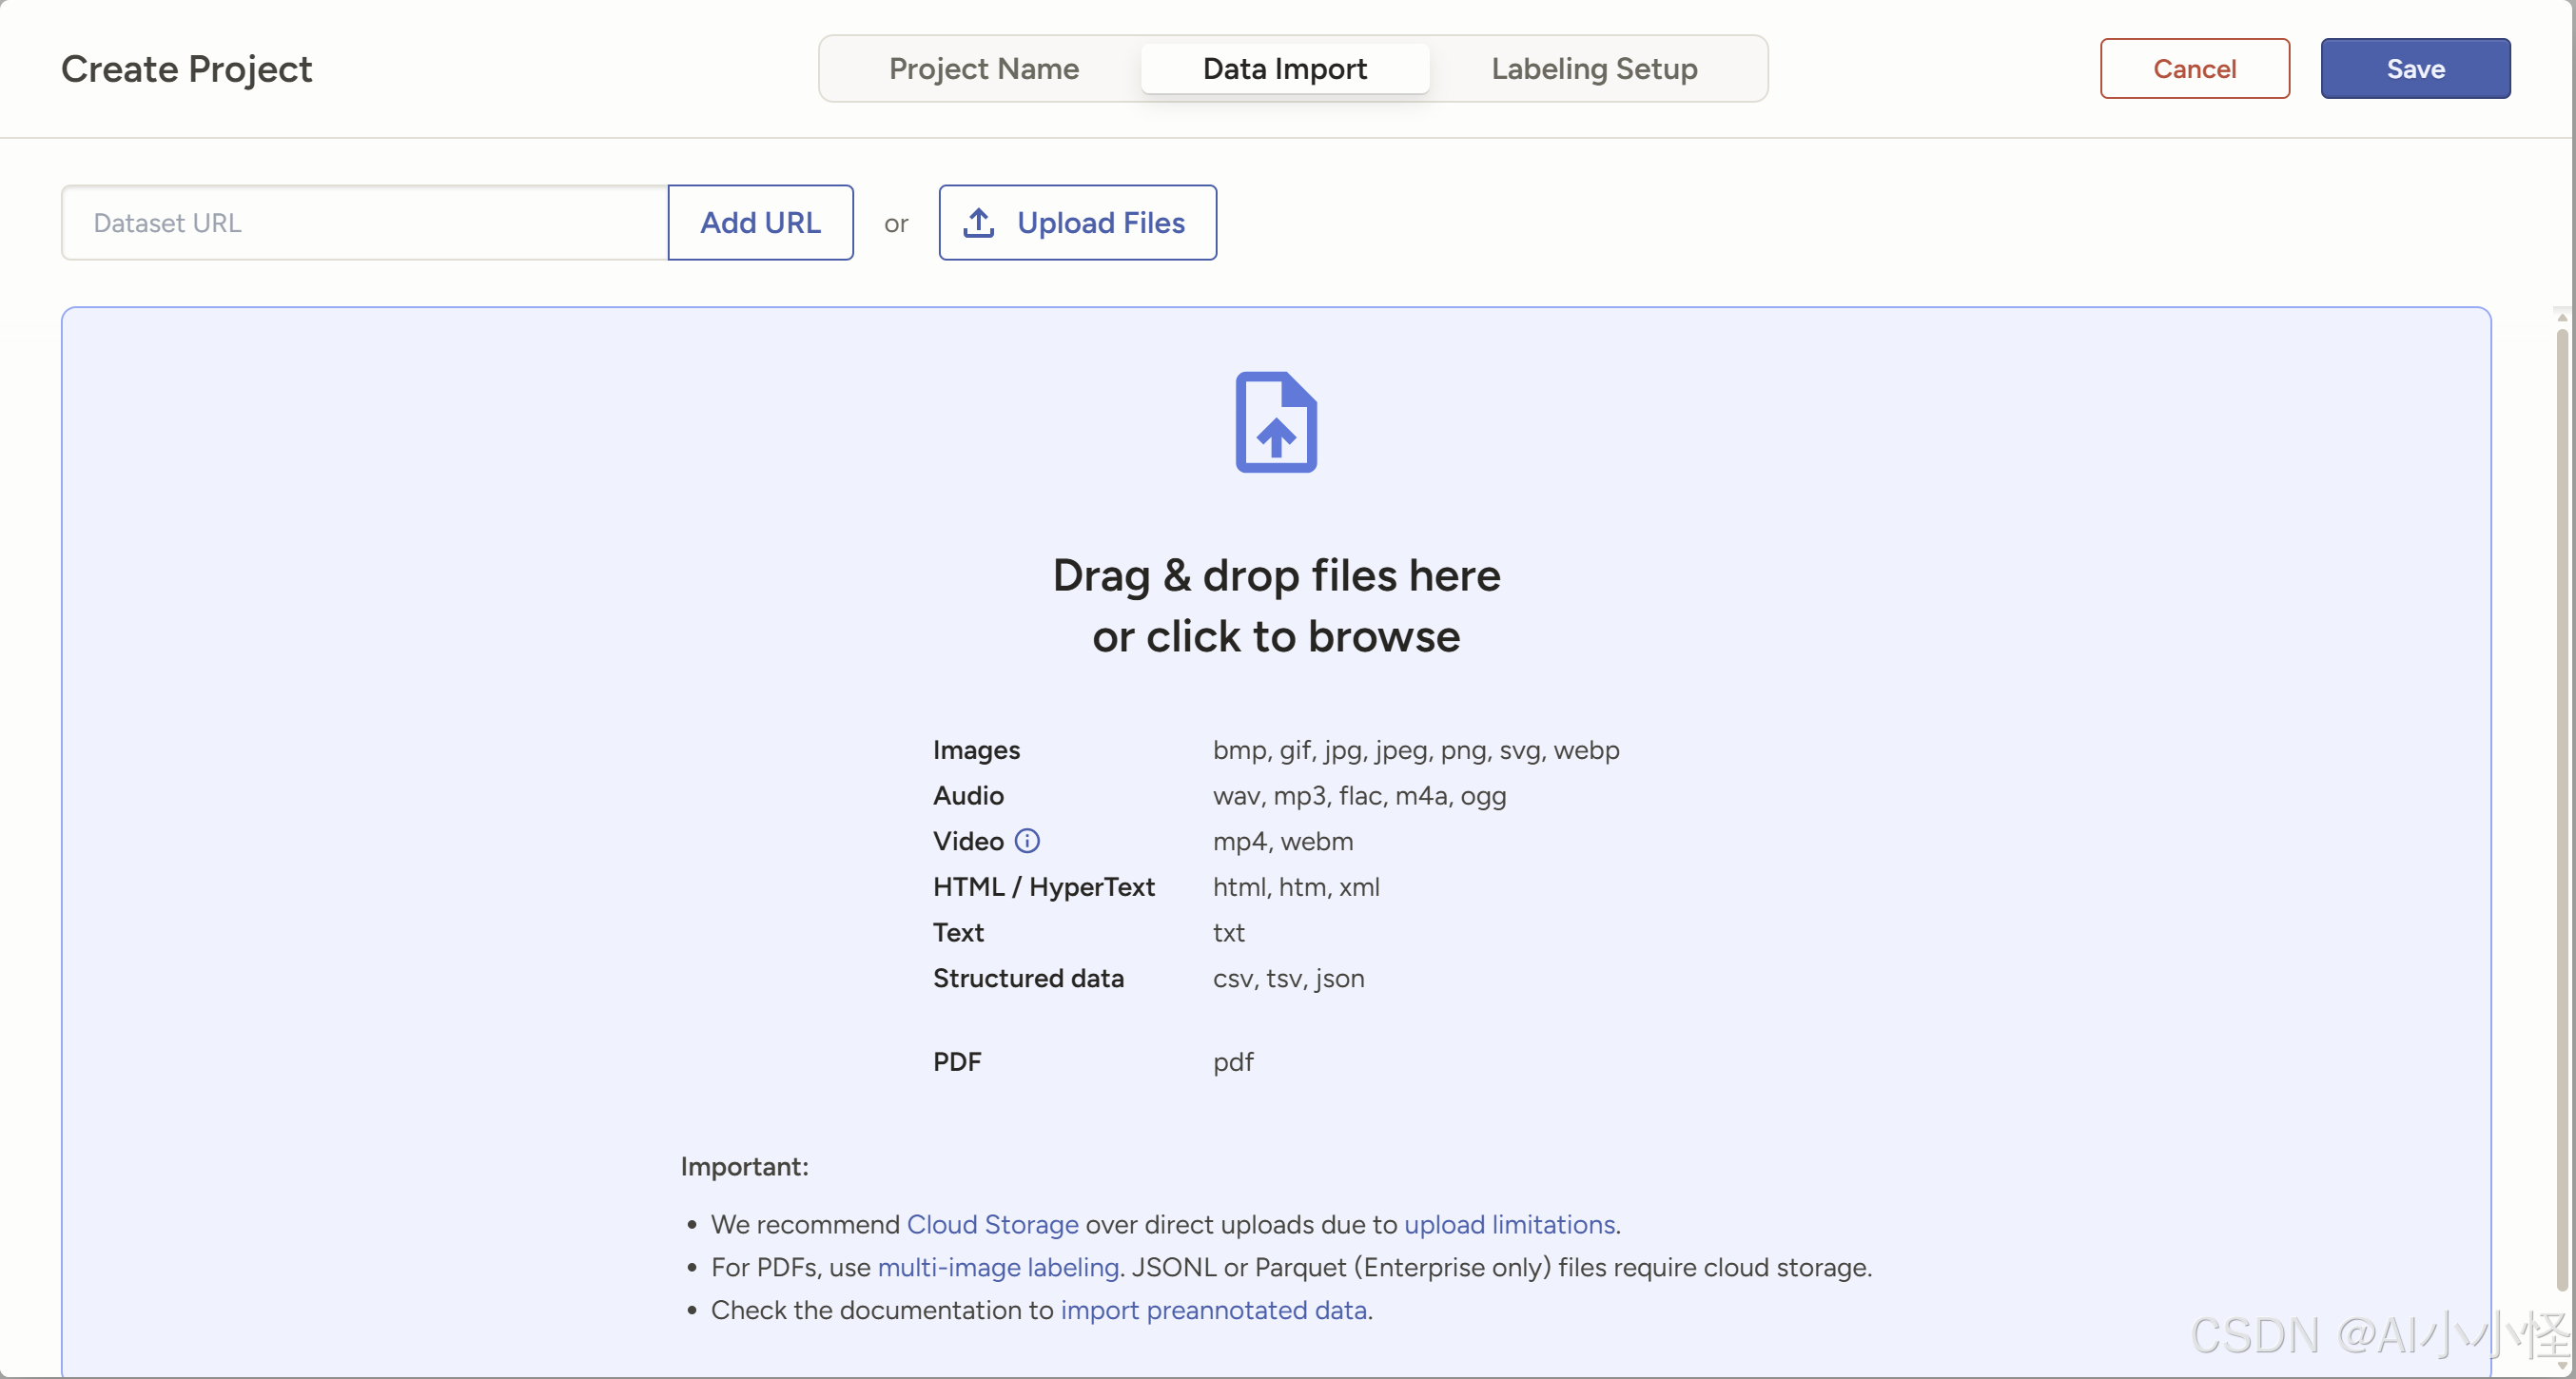Open the Labeling Setup tab

point(1593,68)
